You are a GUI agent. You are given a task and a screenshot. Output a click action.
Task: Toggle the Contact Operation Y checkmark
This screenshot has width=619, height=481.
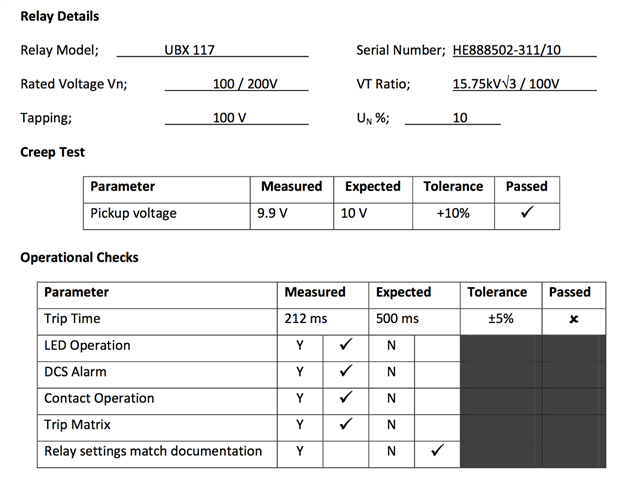346,398
